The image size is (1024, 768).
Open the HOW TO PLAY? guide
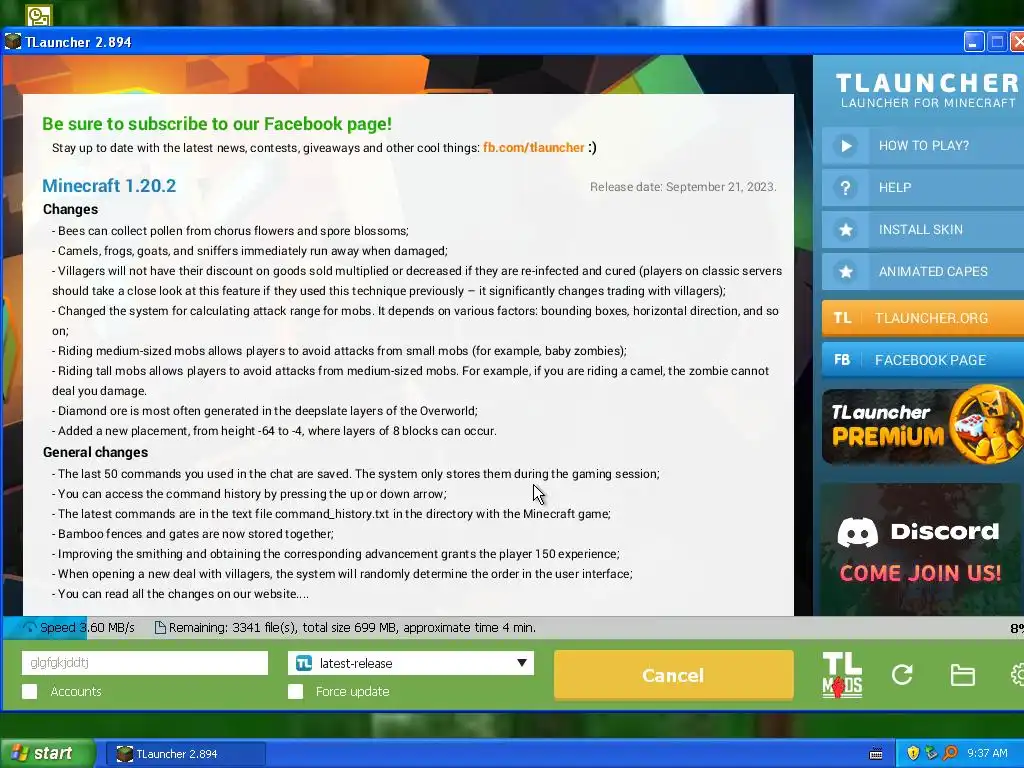(x=922, y=146)
